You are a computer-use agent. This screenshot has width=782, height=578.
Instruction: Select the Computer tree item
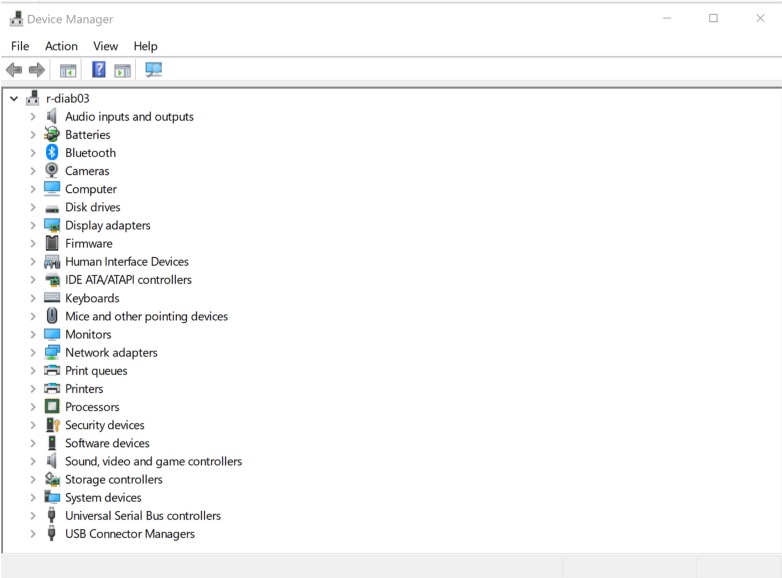(x=91, y=189)
